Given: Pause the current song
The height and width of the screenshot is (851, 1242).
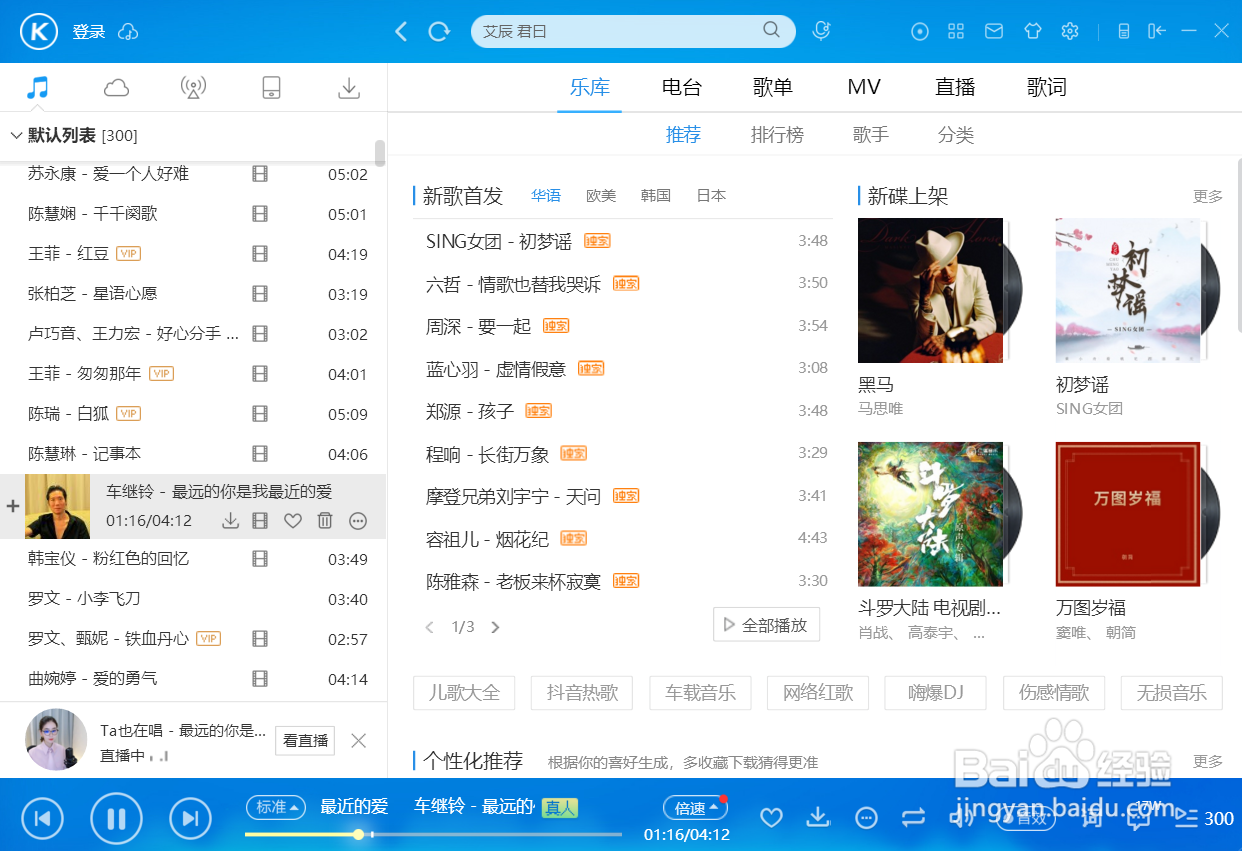Looking at the screenshot, I should pyautogui.click(x=116, y=819).
